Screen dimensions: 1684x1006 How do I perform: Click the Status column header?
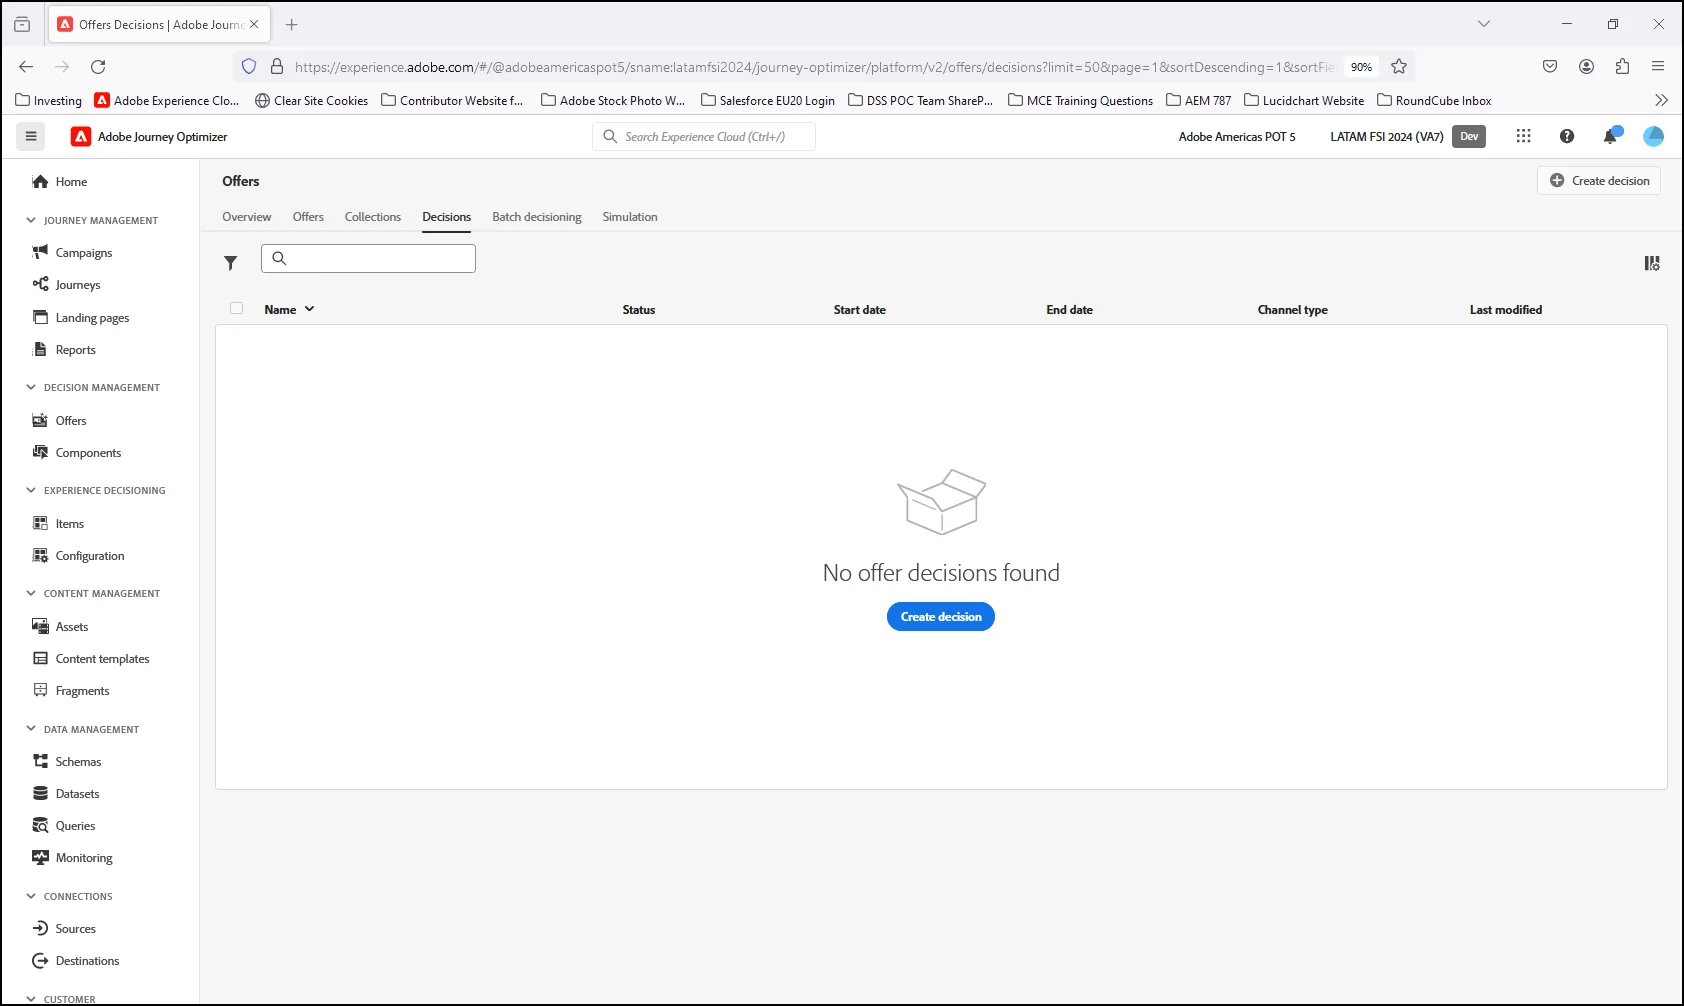pyautogui.click(x=638, y=310)
